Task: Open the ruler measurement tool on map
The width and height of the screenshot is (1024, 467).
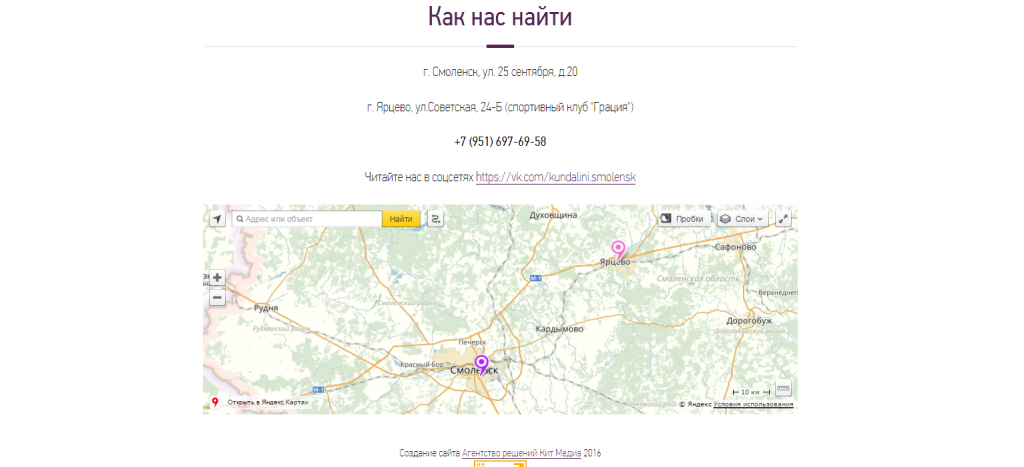Action: tap(784, 389)
